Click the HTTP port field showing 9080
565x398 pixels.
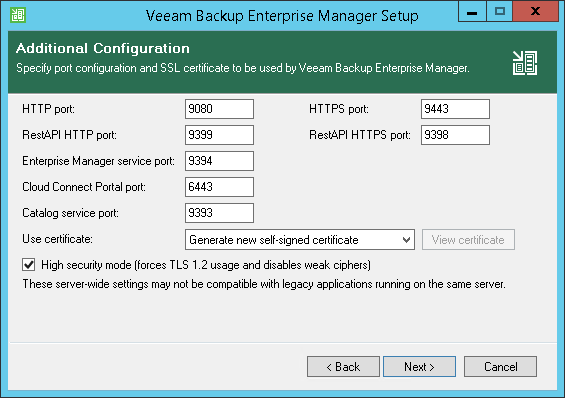coord(219,109)
